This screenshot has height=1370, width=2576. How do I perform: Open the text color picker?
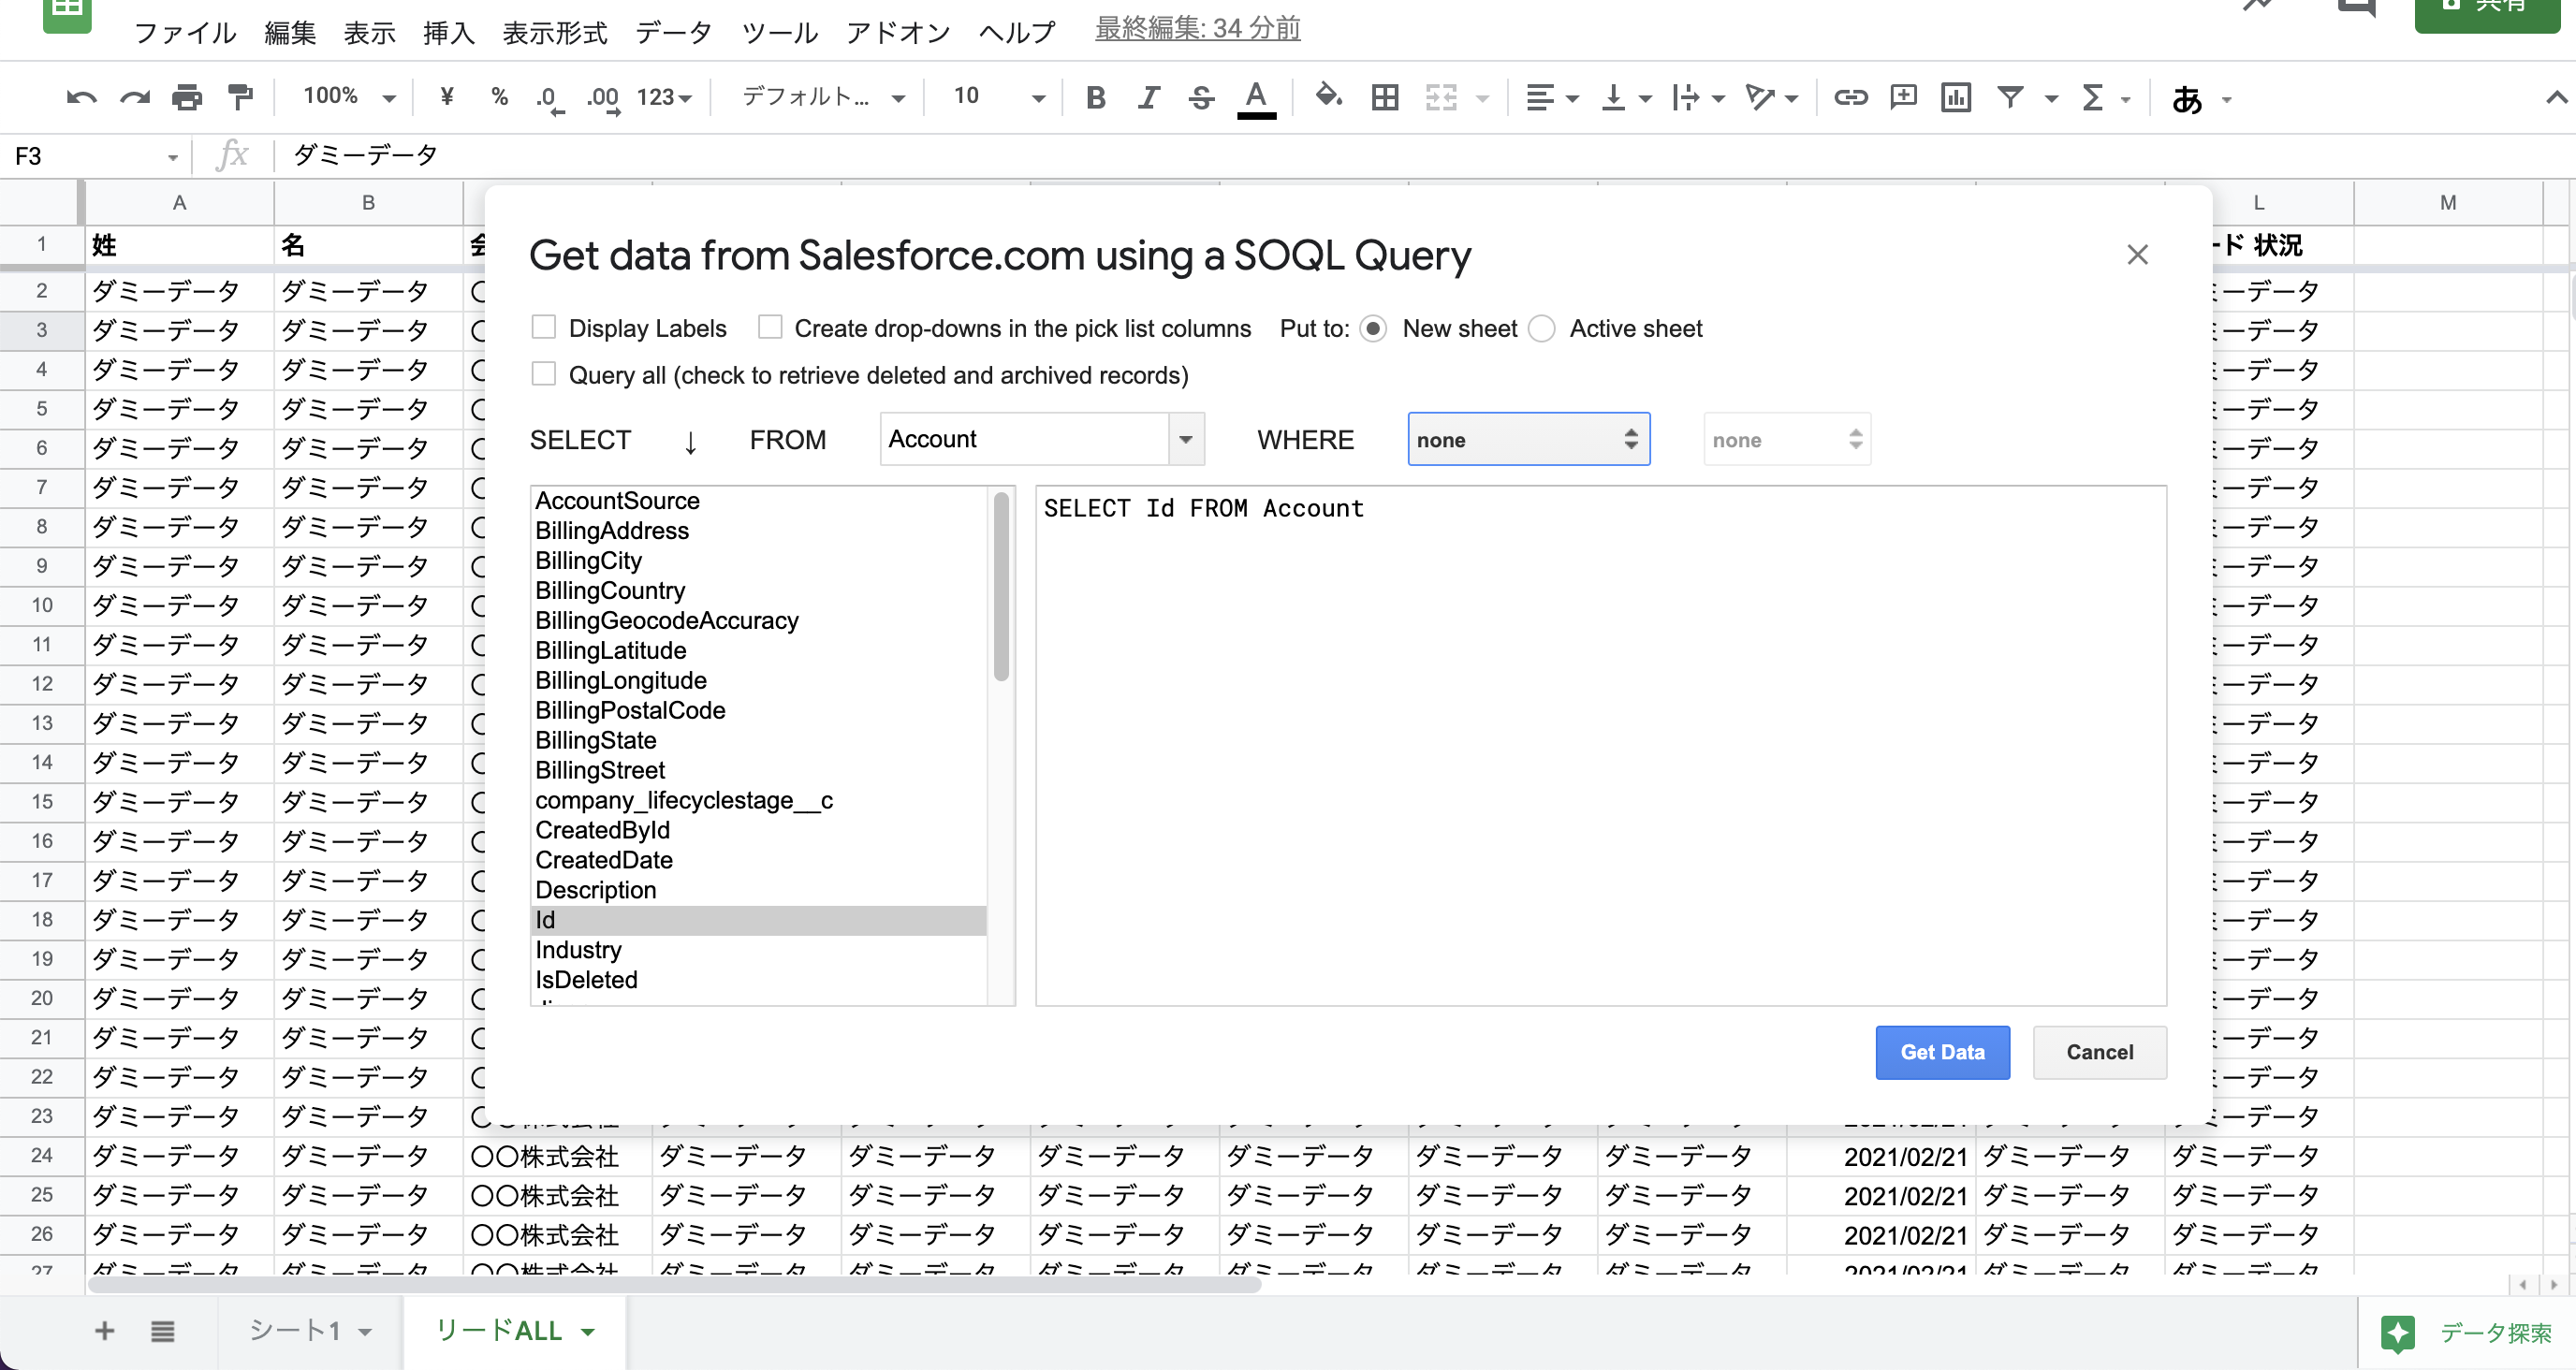click(1256, 97)
